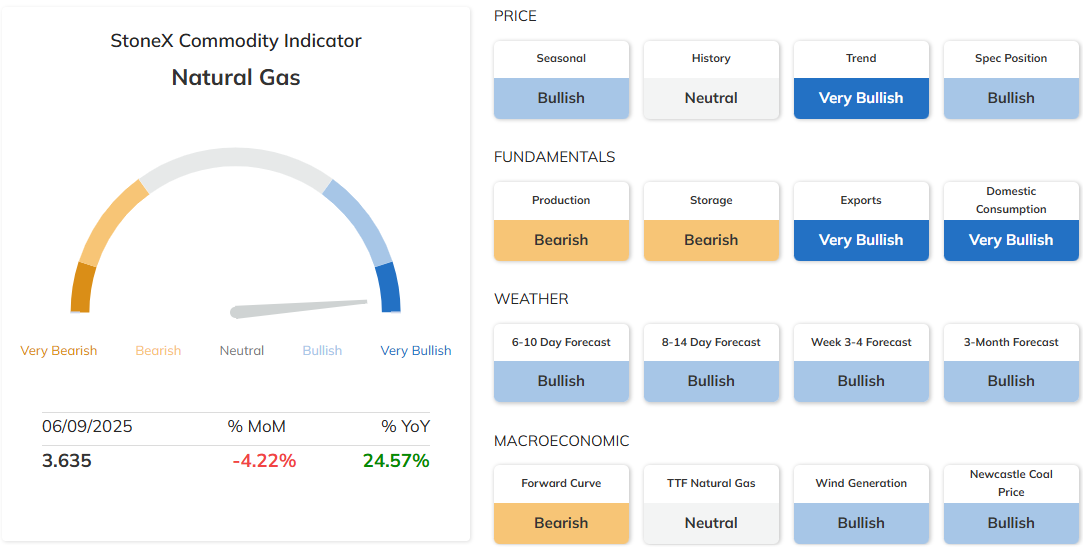This screenshot has height=547, width=1083.
Task: Click the PRICE section heading
Action: (x=515, y=16)
